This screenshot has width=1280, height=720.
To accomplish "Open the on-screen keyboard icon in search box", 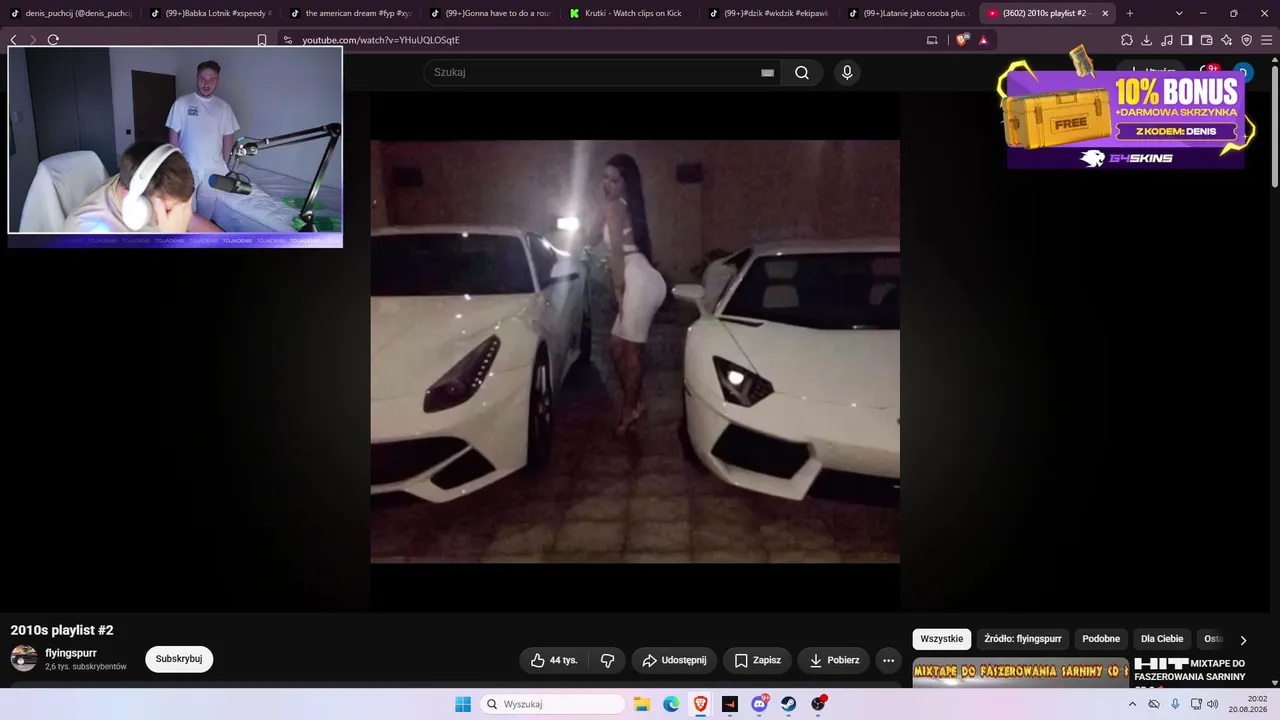I will (x=767, y=72).
